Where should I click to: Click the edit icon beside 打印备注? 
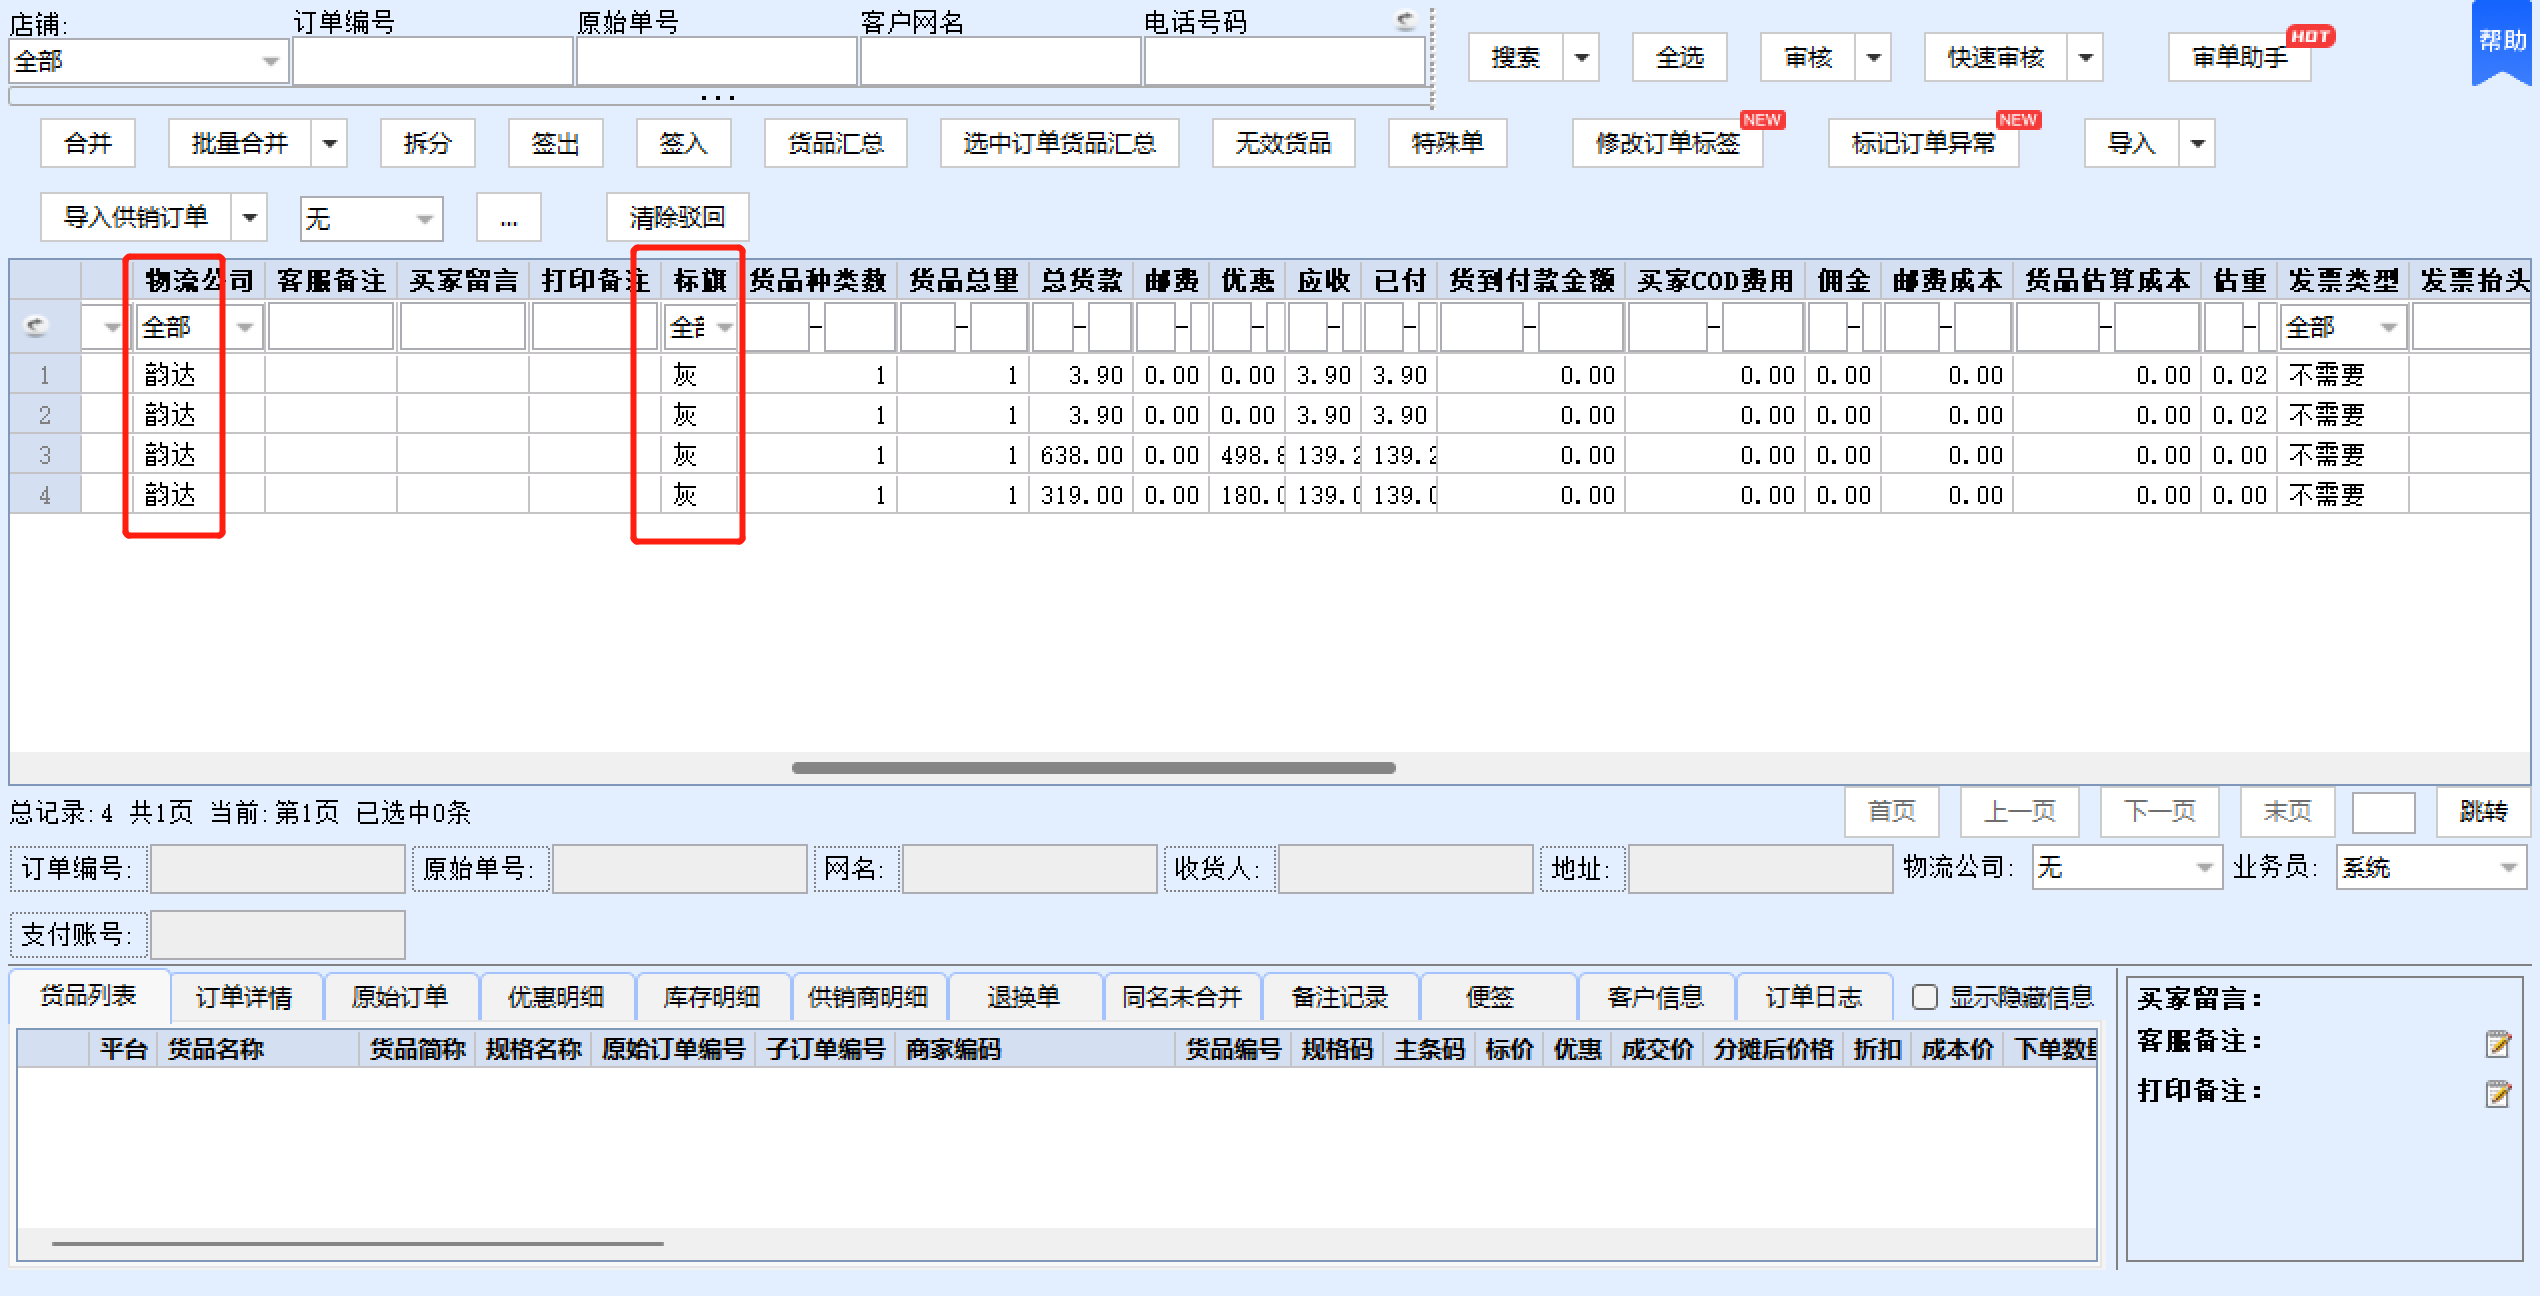click(x=2498, y=1094)
